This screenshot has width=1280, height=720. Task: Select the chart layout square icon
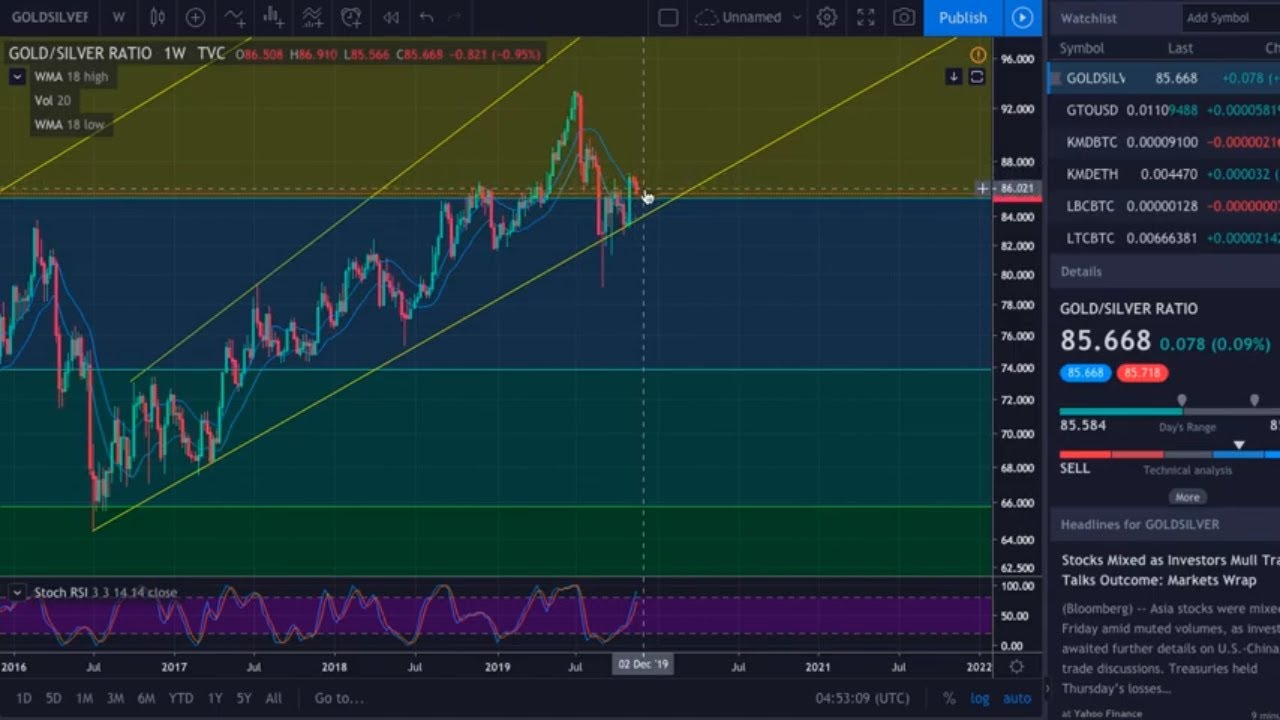(x=668, y=17)
